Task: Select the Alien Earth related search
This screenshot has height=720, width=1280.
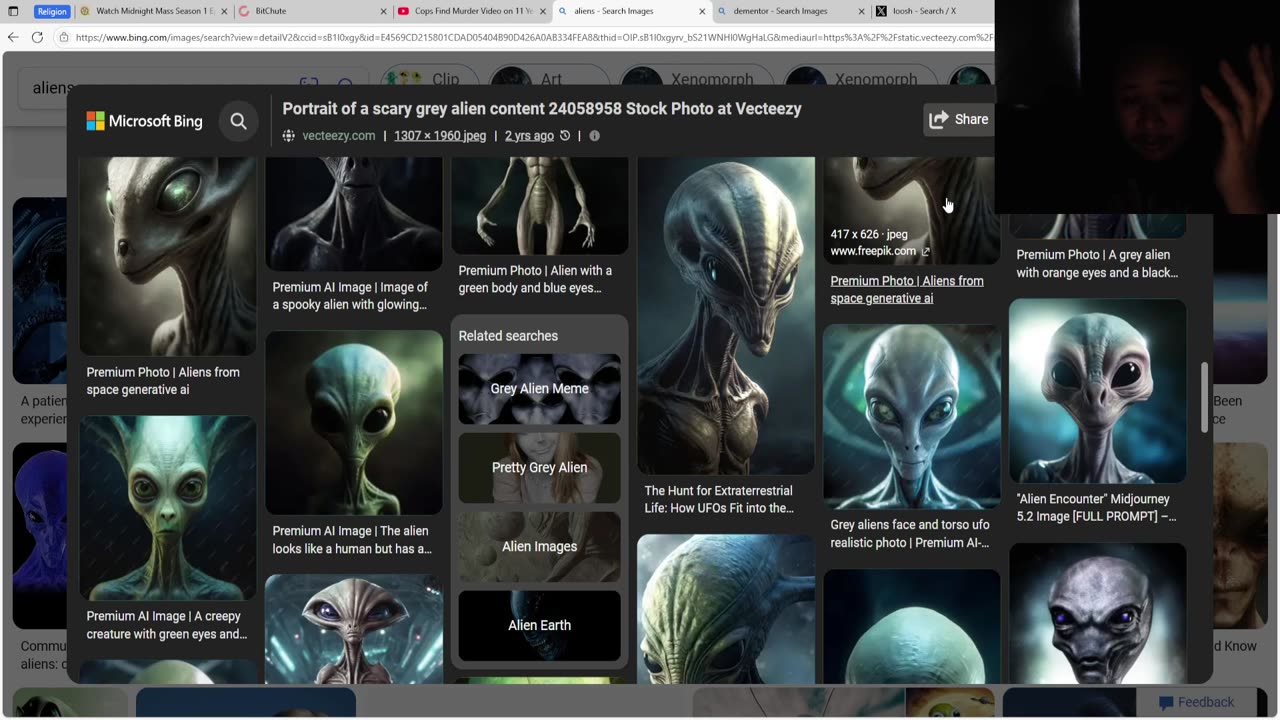Action: 539,626
